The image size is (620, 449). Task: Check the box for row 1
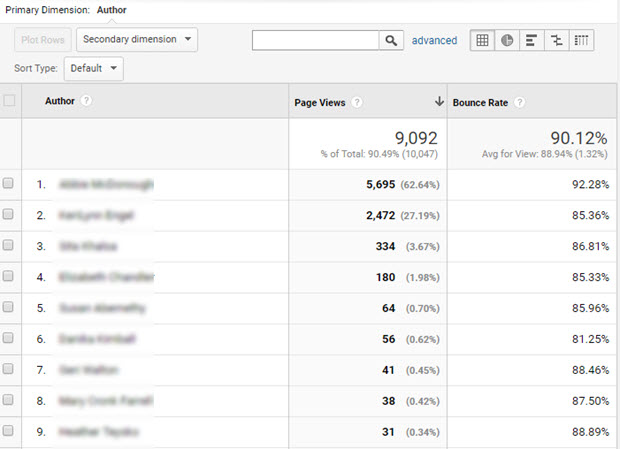click(9, 184)
